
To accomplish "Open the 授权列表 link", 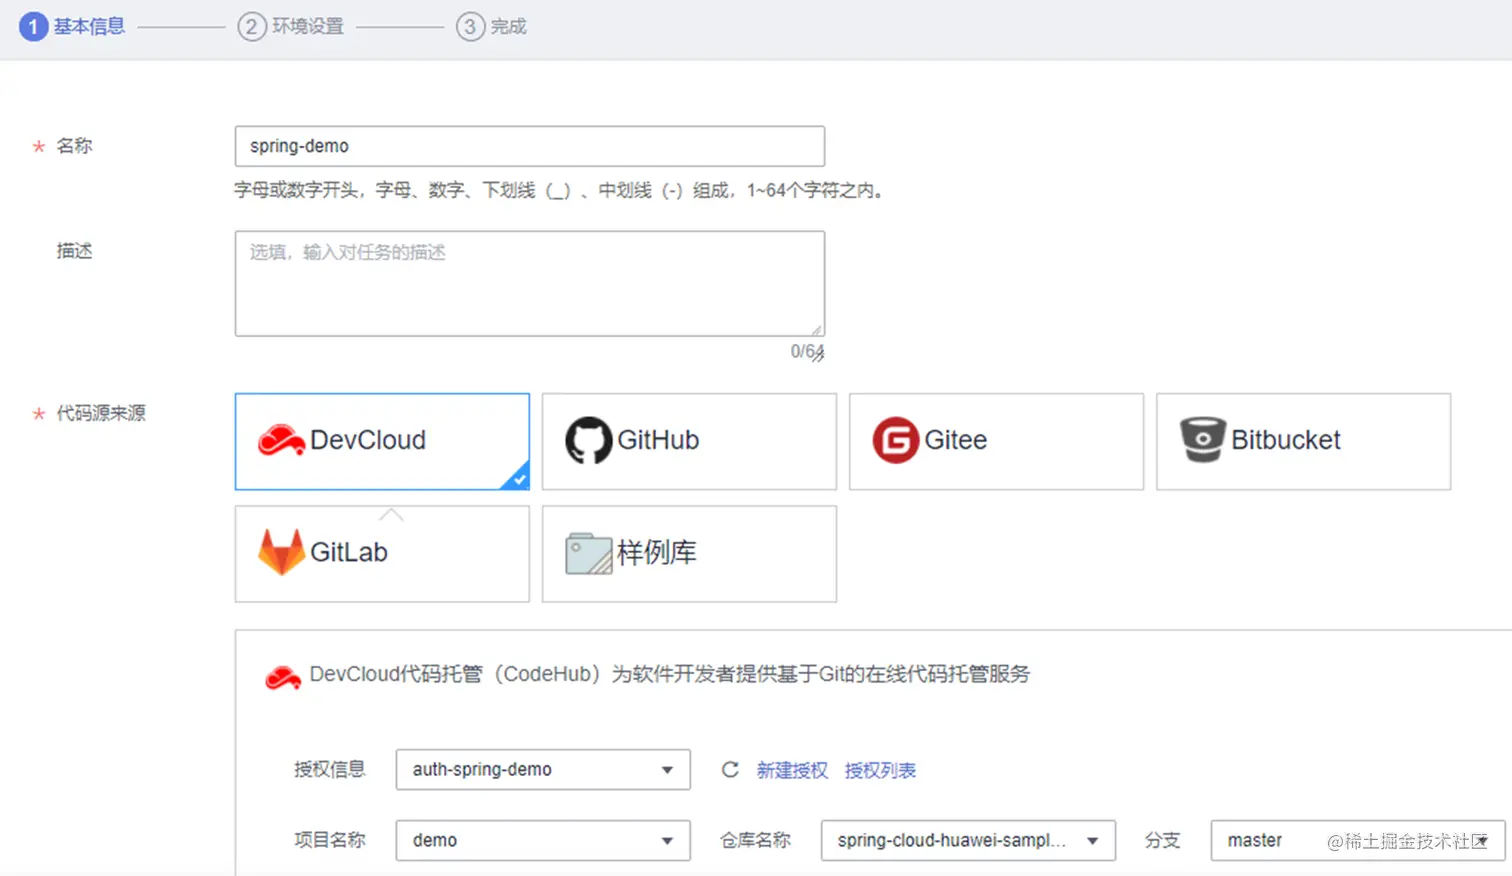I will 880,770.
